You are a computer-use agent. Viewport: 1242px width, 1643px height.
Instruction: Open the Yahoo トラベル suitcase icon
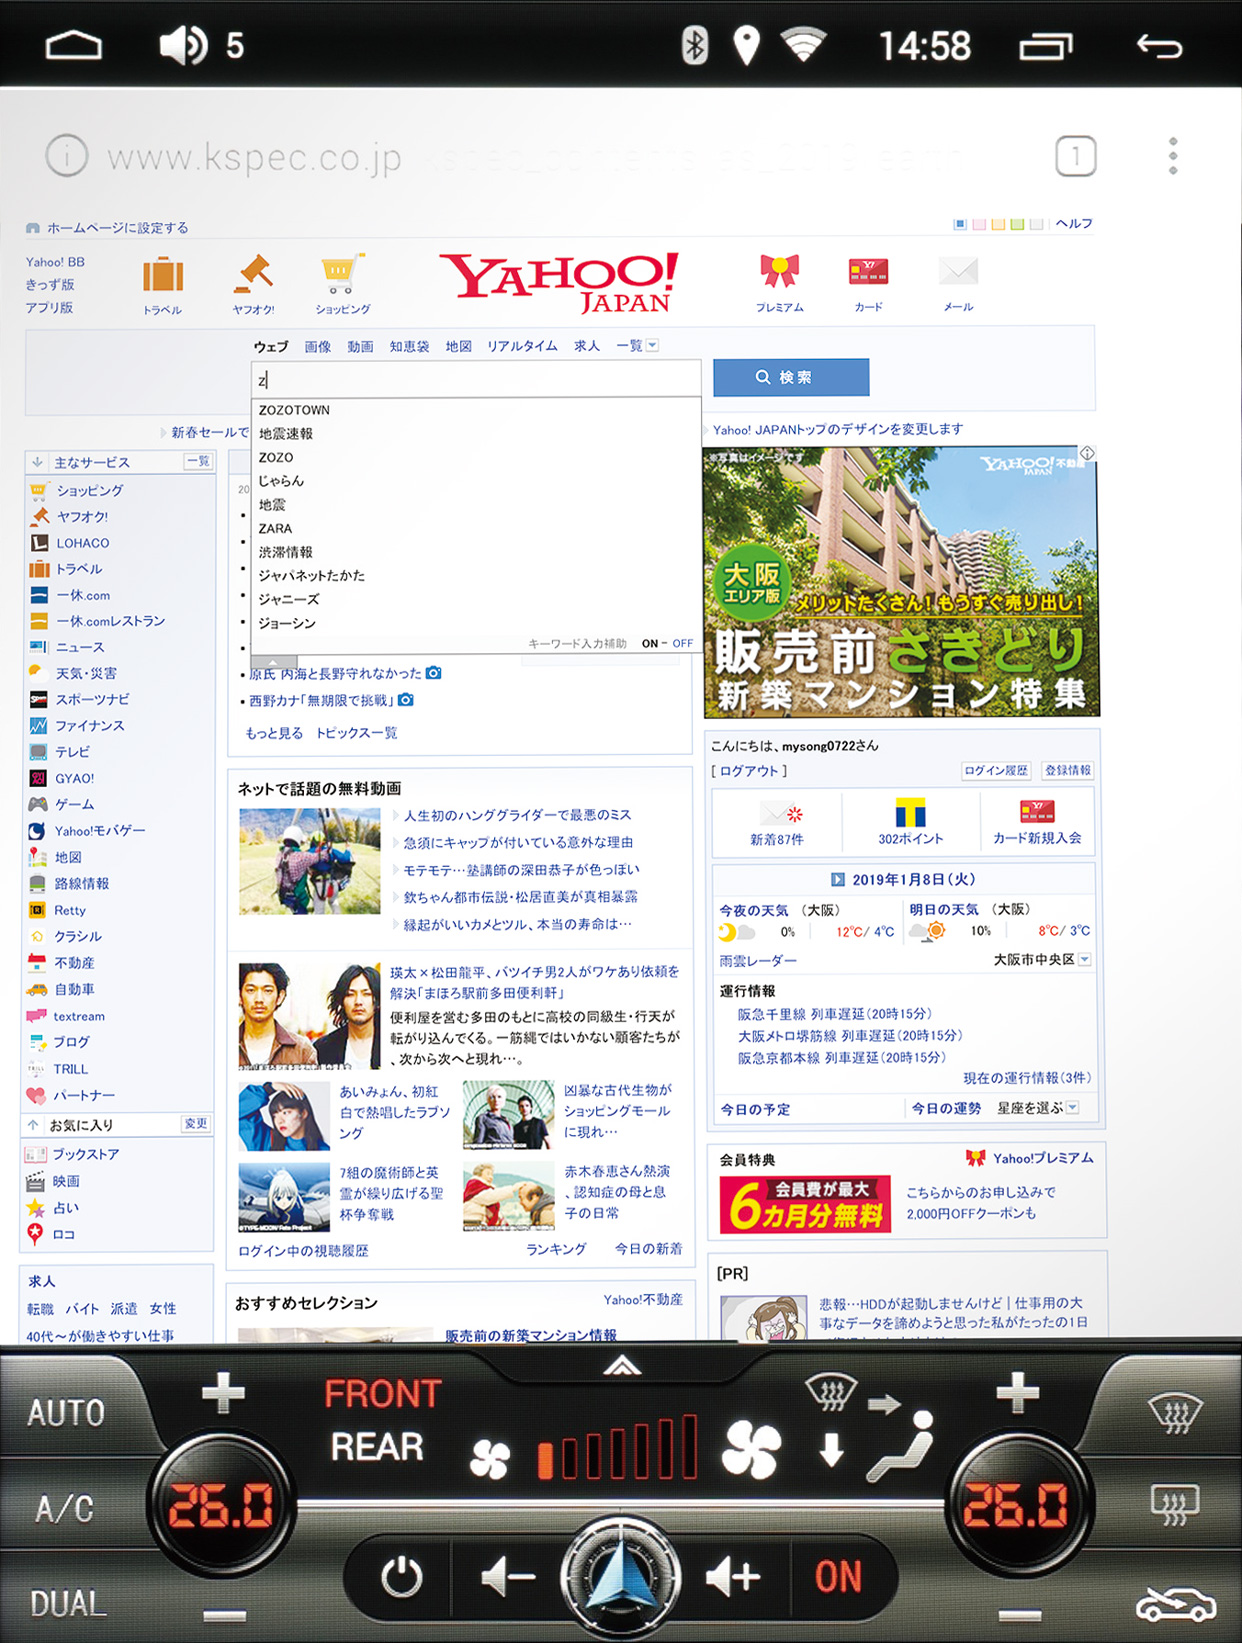[163, 275]
